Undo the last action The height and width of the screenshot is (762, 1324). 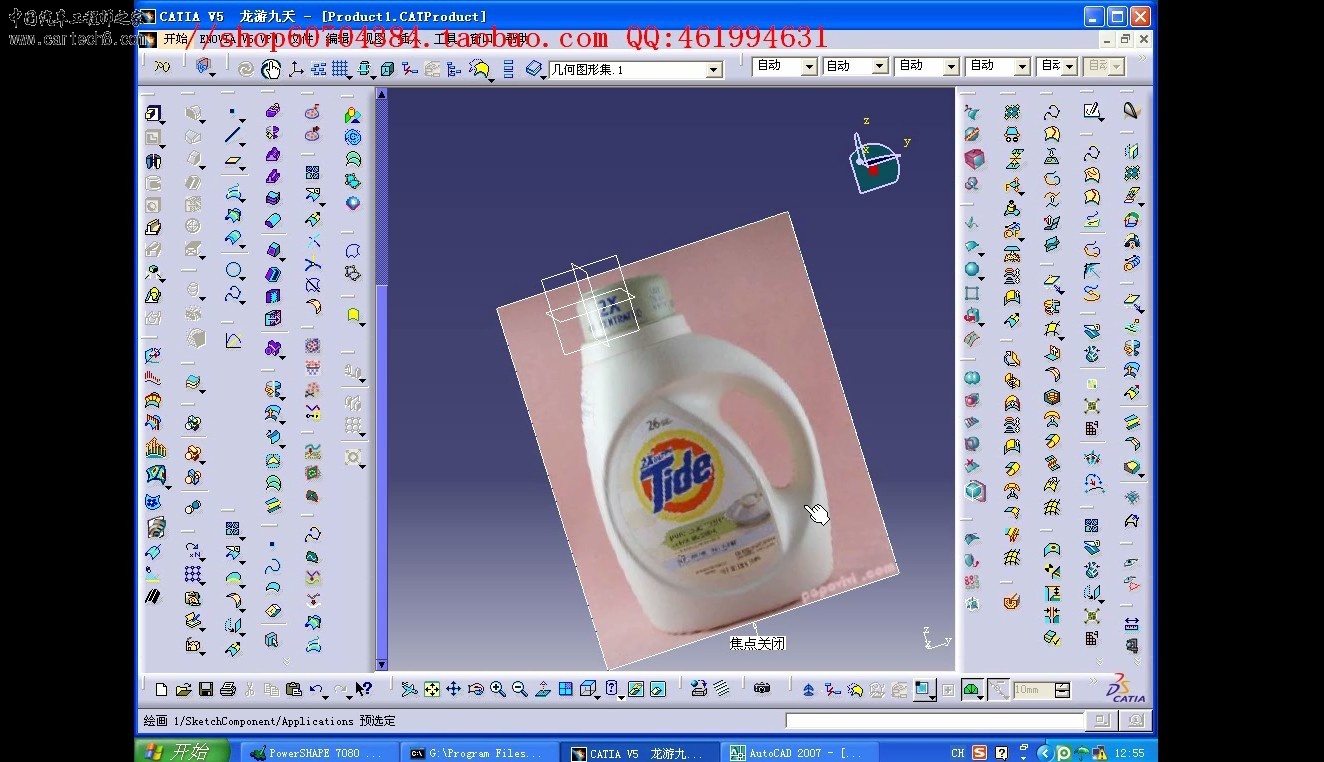click(315, 688)
